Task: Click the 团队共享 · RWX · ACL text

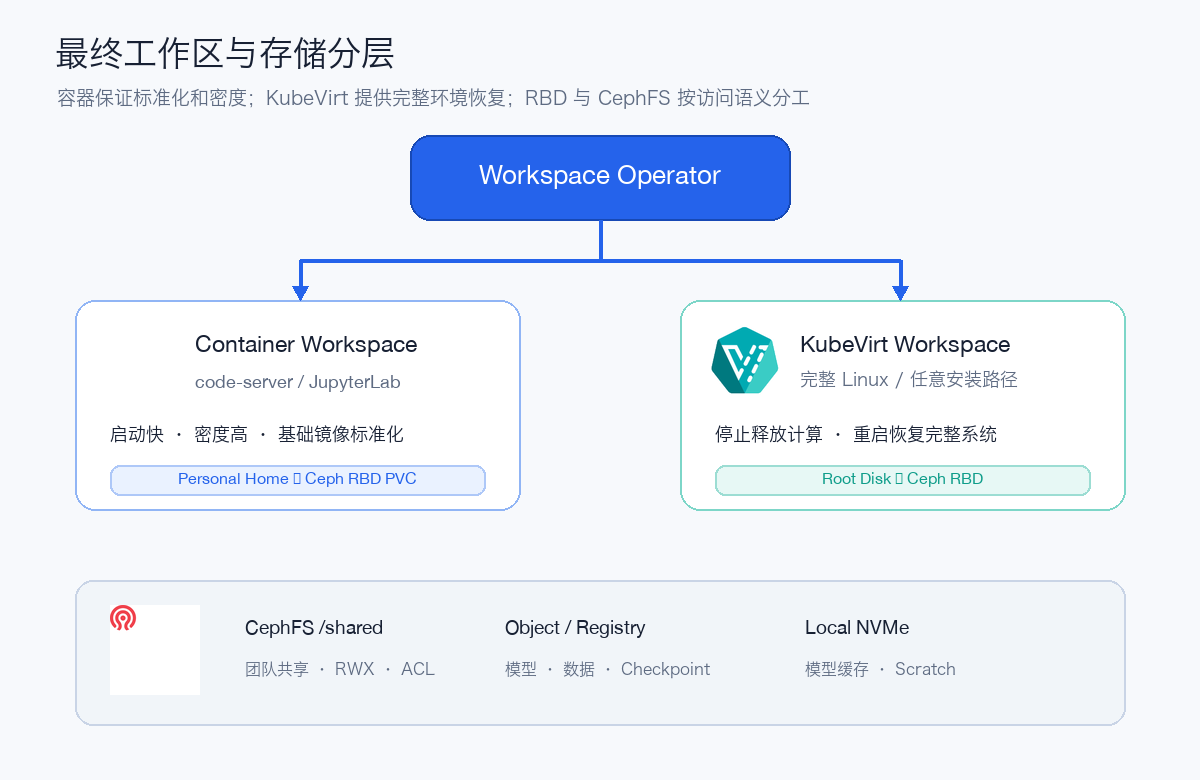Action: click(340, 669)
